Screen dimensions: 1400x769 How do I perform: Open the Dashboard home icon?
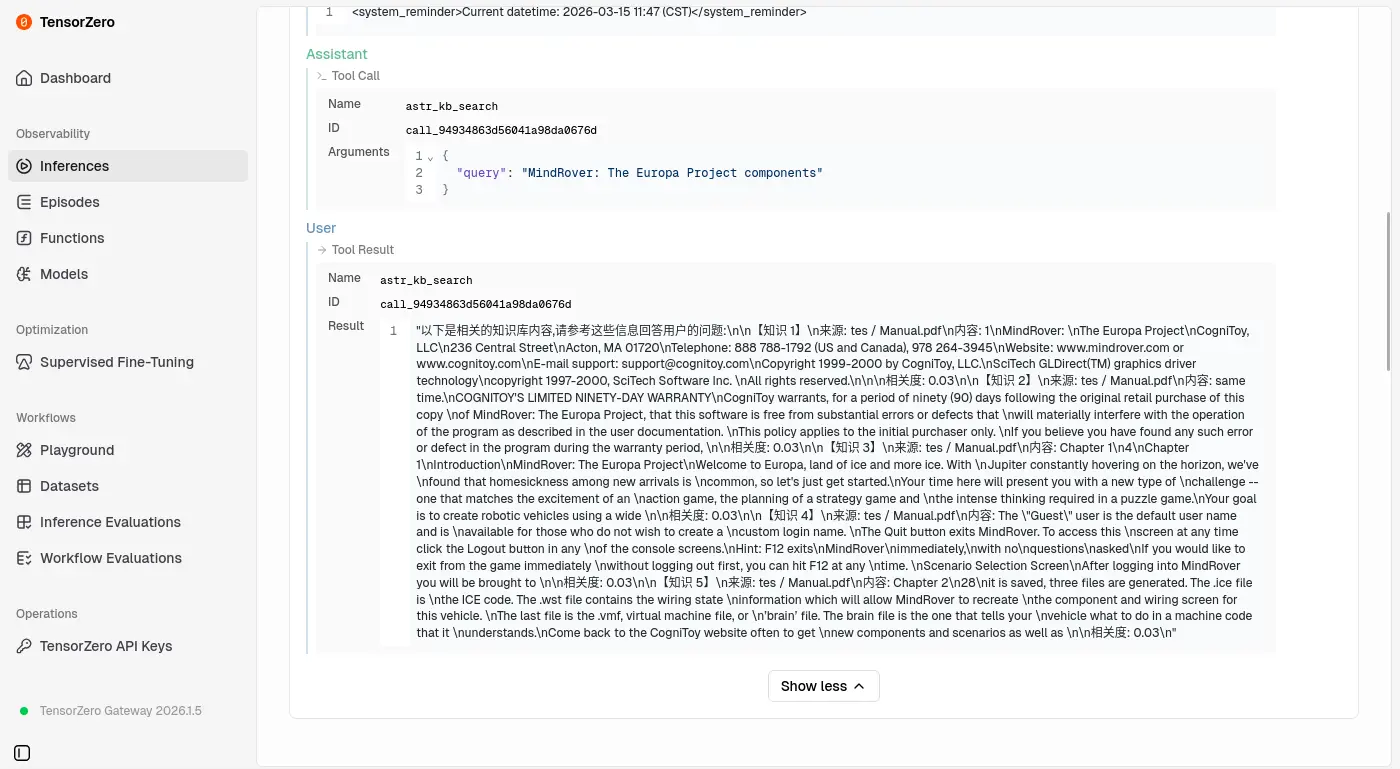point(24,78)
